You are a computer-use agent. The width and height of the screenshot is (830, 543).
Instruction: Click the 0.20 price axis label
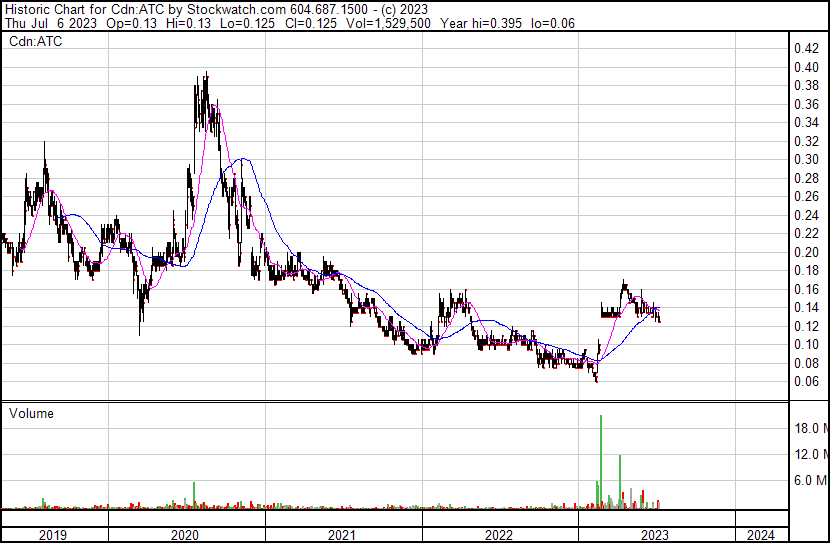click(806, 252)
